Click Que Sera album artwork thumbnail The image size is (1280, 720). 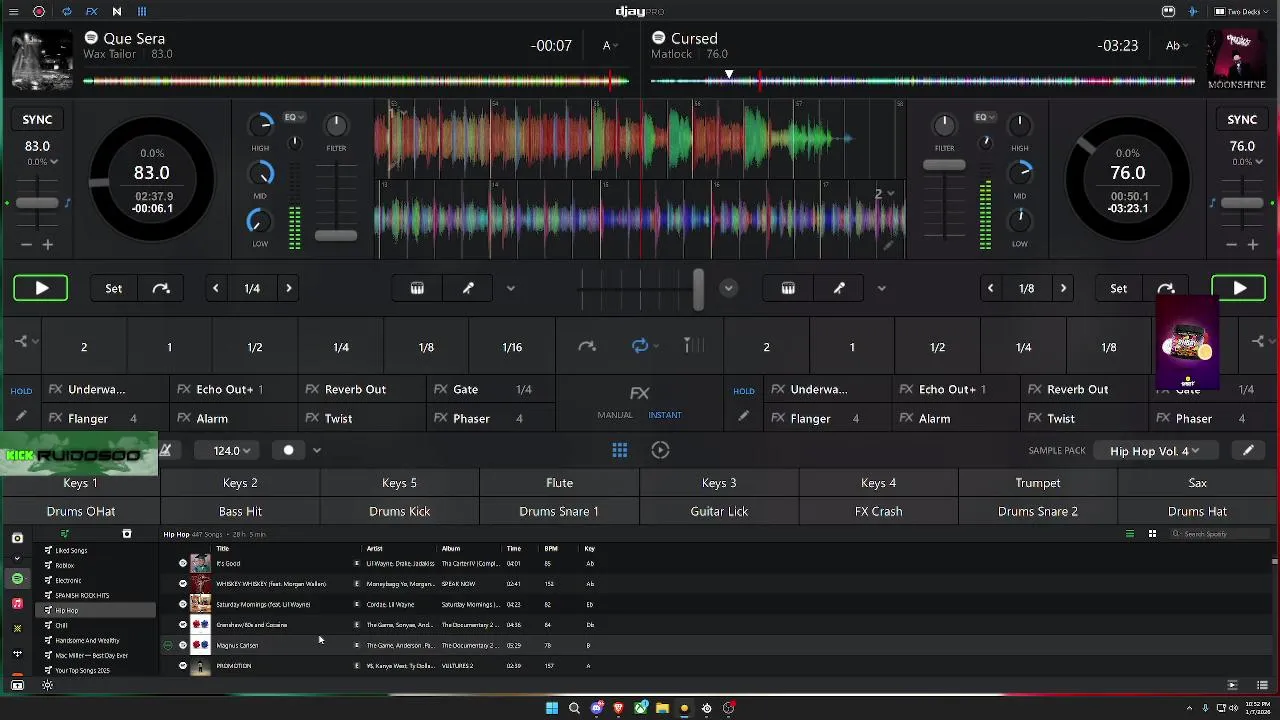tap(41, 59)
